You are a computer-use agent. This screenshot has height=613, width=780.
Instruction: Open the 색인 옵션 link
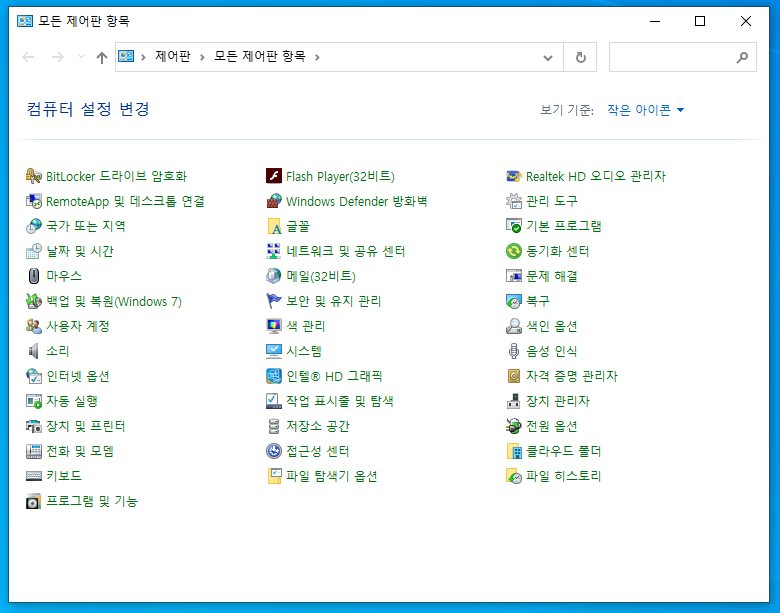click(552, 326)
